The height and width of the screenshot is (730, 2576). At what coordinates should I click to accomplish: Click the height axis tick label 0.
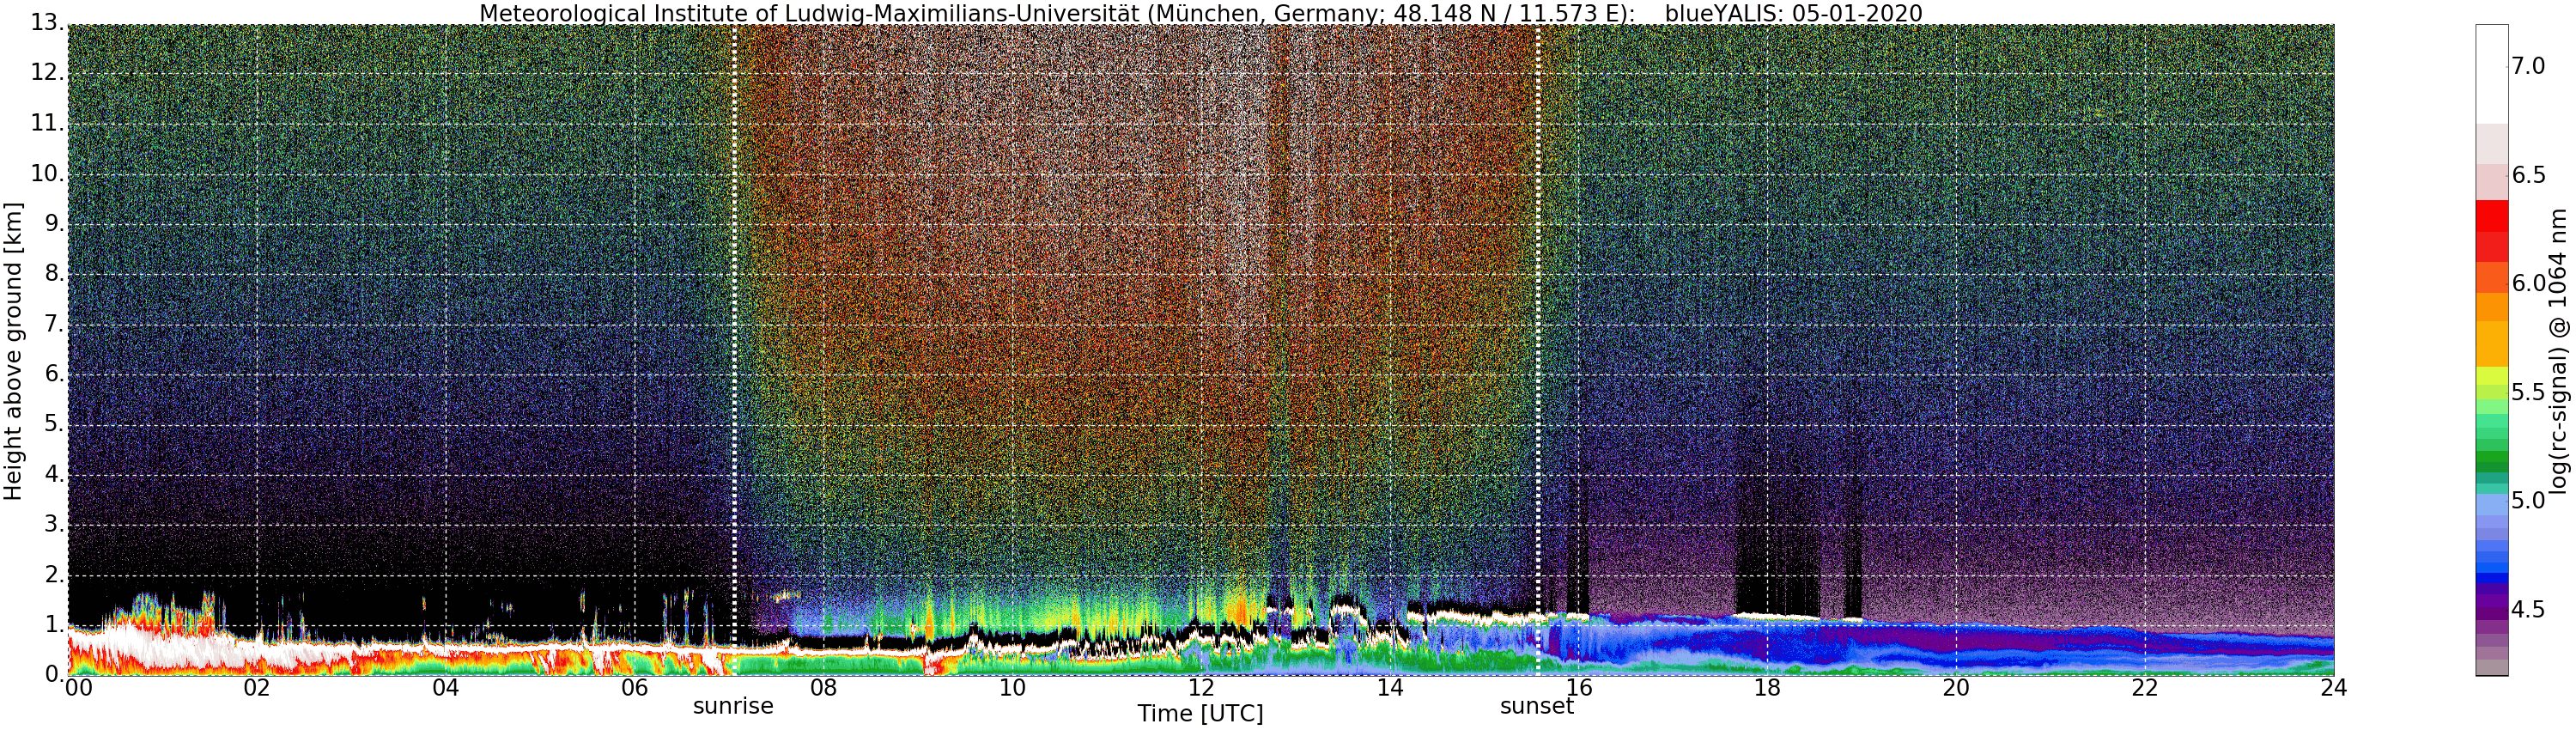pos(54,674)
